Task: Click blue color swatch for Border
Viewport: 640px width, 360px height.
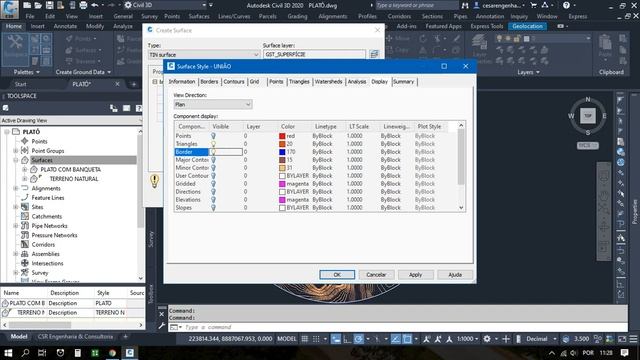Action: click(x=282, y=152)
